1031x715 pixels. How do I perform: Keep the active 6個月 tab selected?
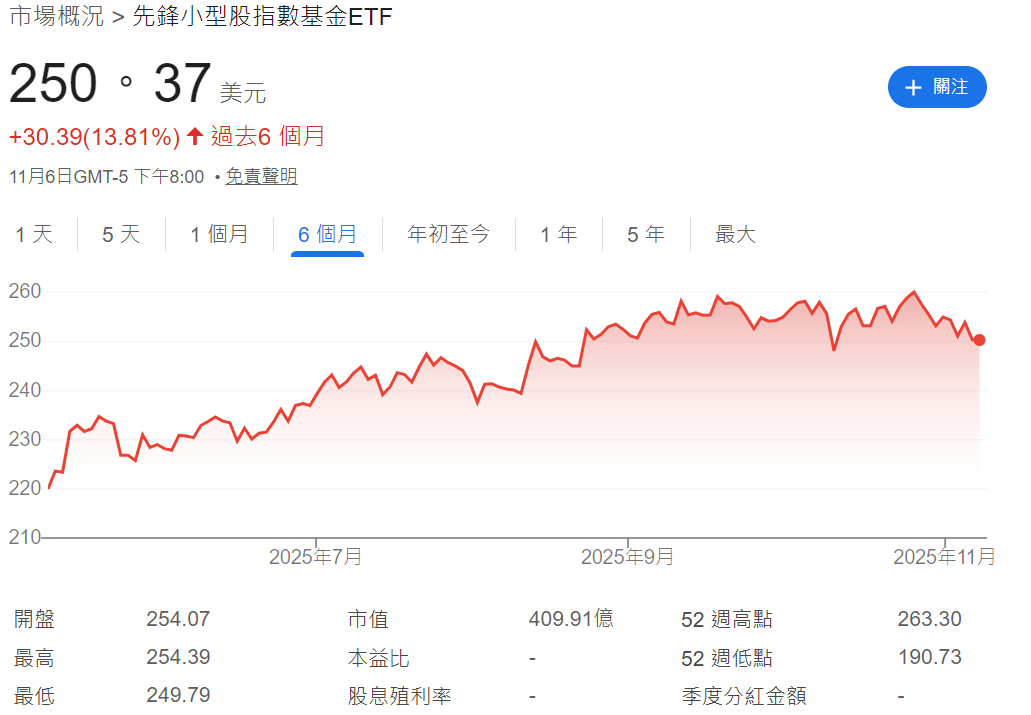325,234
